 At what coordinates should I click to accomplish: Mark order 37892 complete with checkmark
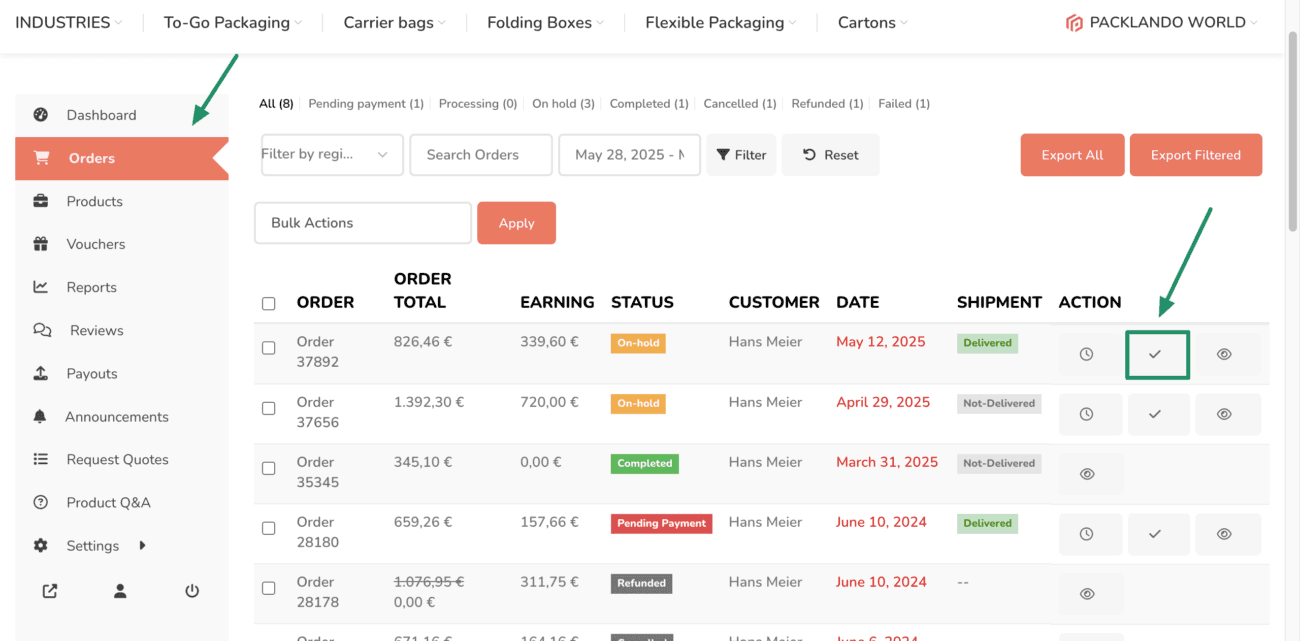pyautogui.click(x=1157, y=355)
